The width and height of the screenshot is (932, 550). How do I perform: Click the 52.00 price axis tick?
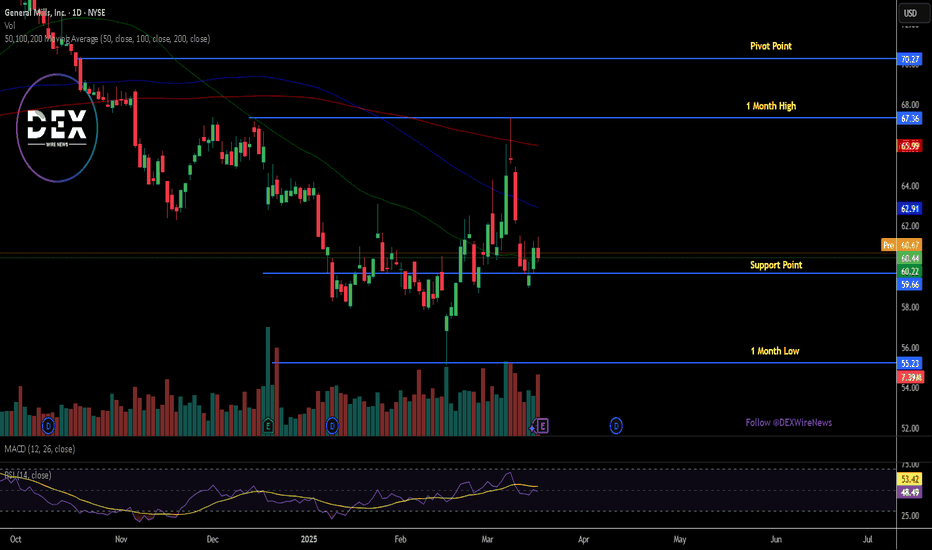tap(910, 428)
